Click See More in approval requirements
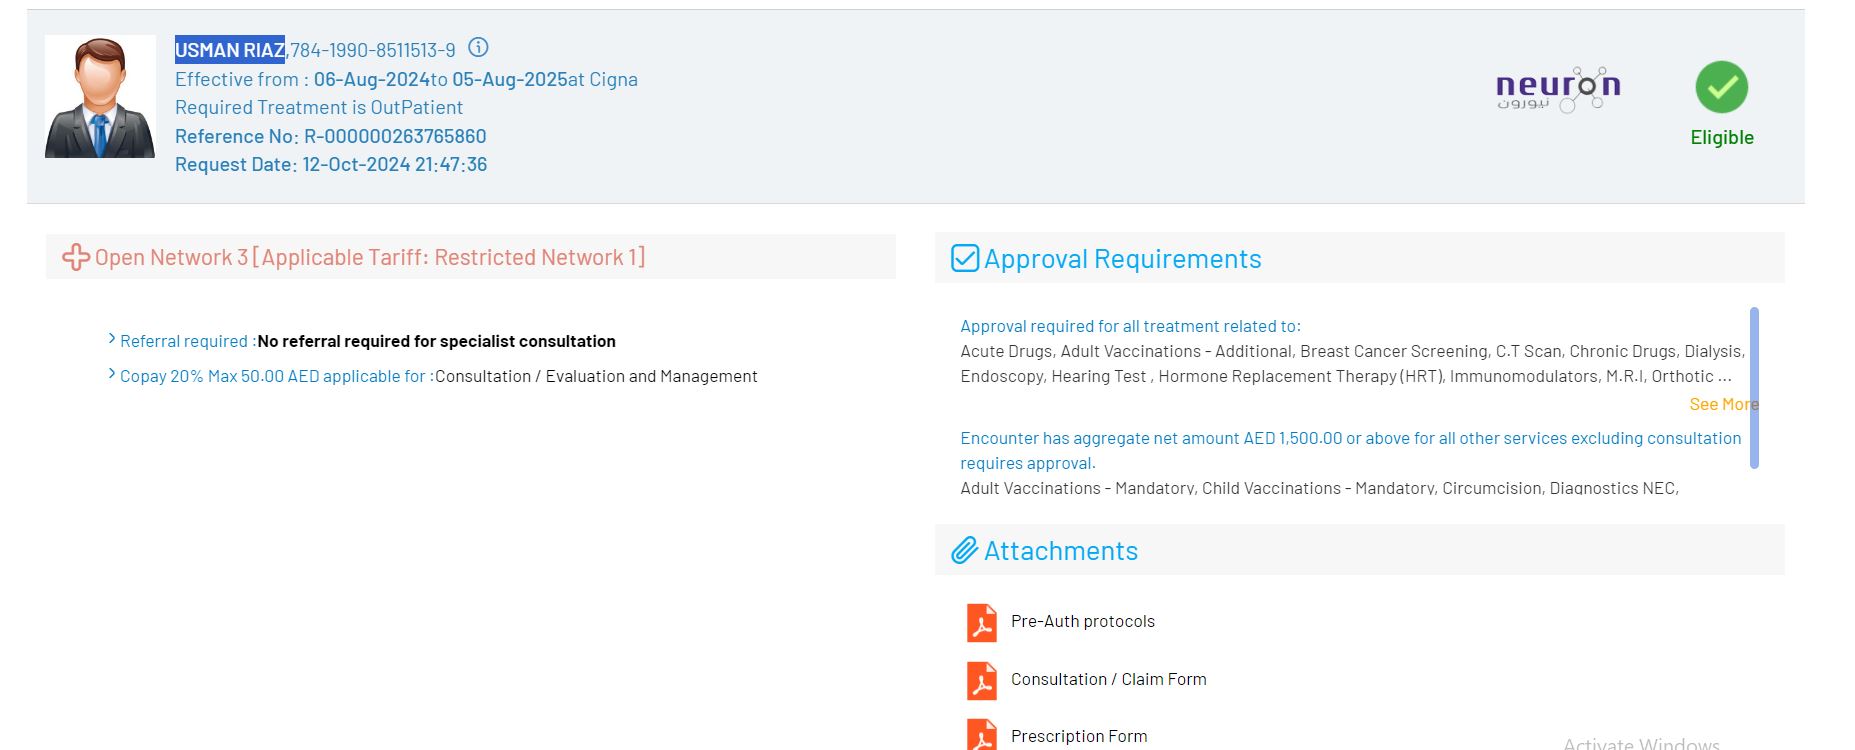 tap(1722, 404)
